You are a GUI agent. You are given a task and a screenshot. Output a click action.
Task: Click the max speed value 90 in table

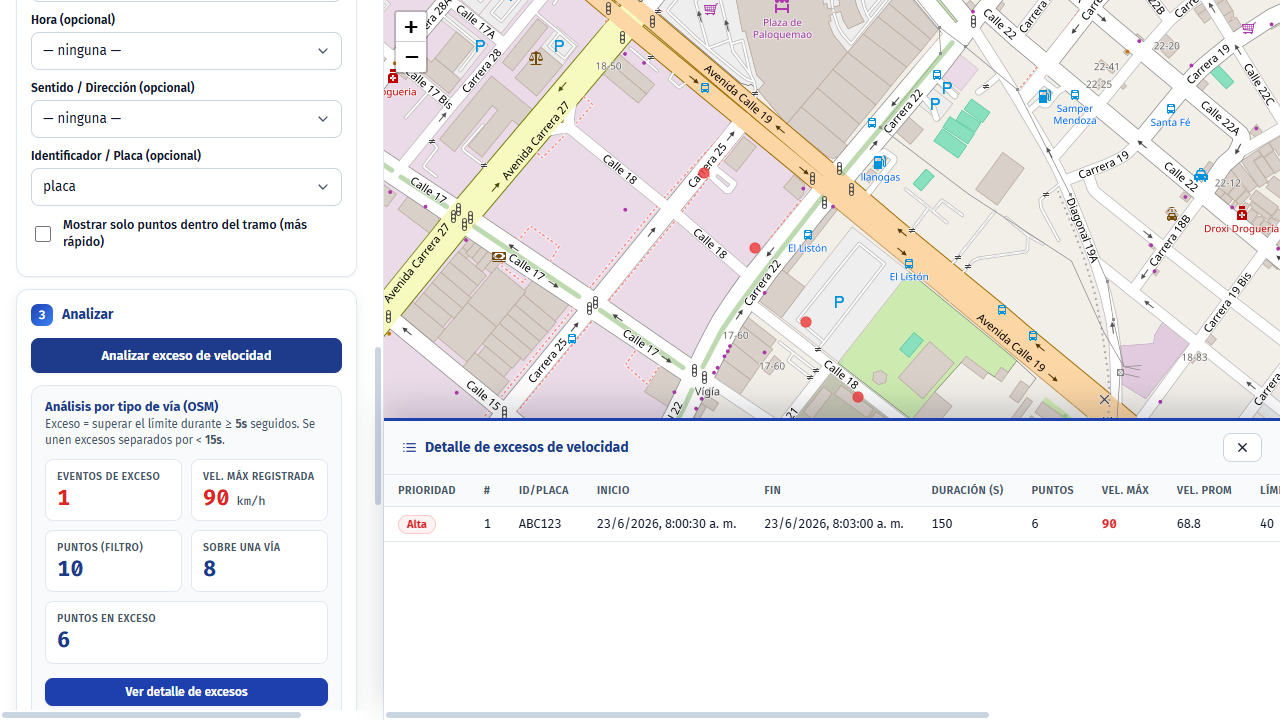[1109, 524]
